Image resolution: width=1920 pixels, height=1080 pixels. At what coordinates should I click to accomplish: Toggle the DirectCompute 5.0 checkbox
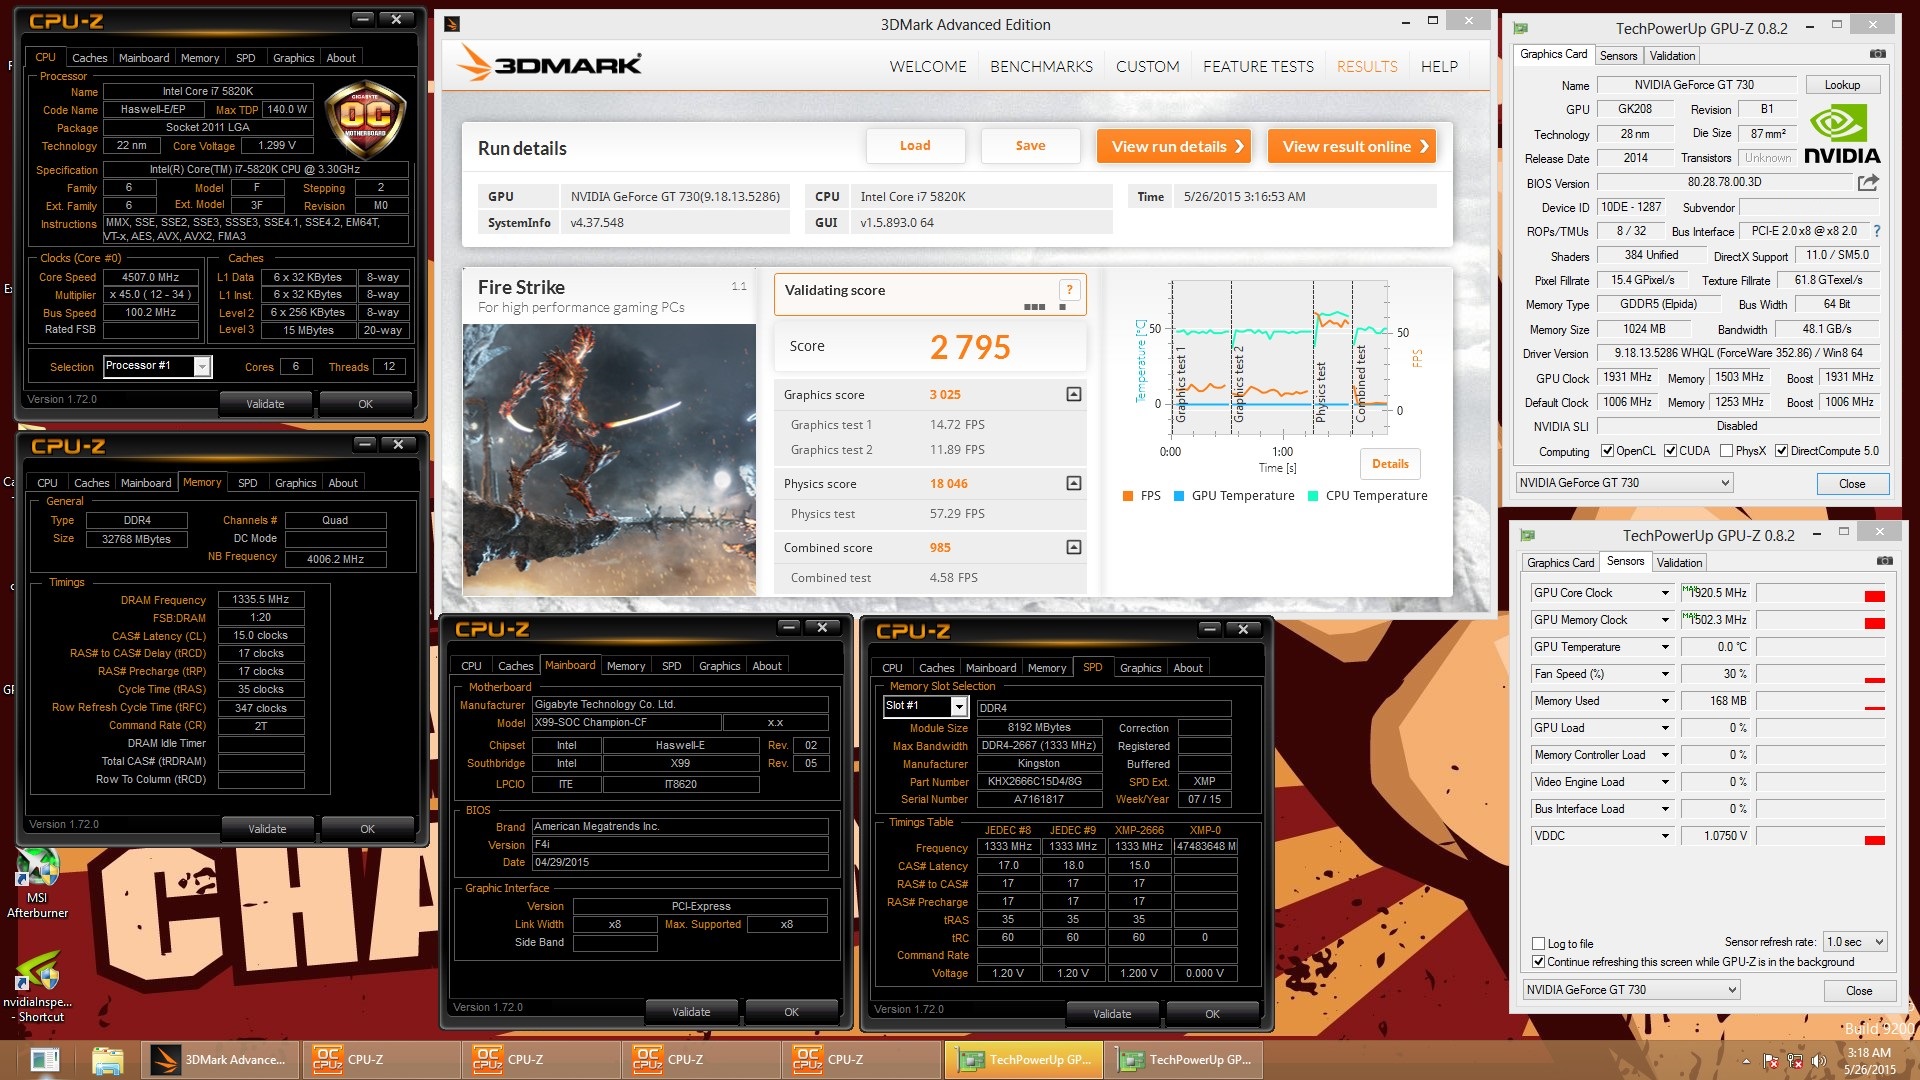click(x=1782, y=451)
